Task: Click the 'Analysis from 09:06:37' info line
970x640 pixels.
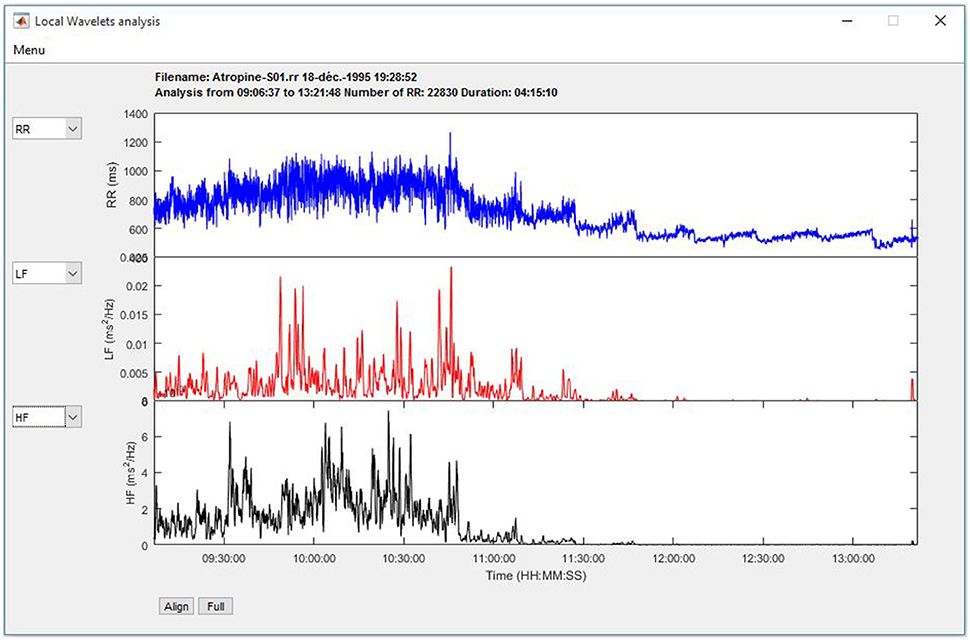Action: click(356, 93)
